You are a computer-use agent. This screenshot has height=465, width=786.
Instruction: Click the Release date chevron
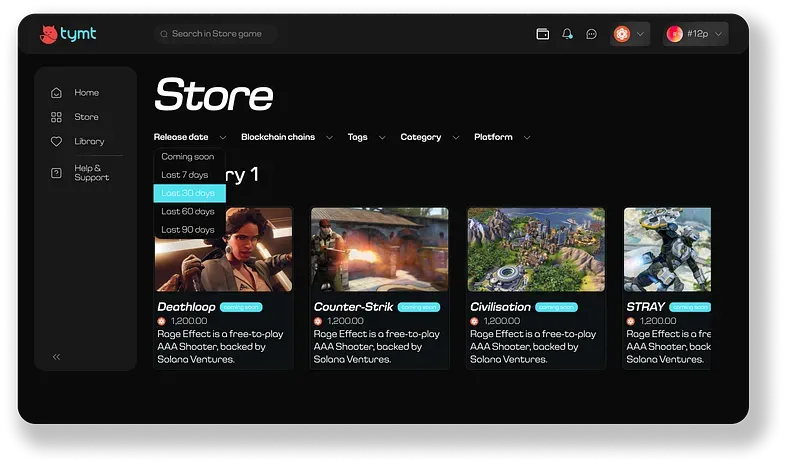coord(223,137)
